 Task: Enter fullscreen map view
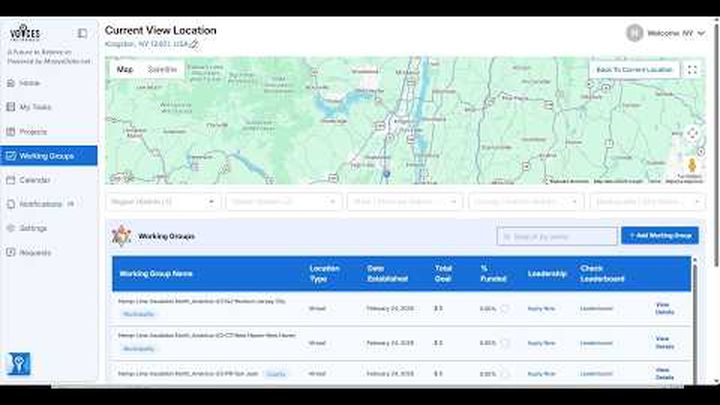[692, 70]
